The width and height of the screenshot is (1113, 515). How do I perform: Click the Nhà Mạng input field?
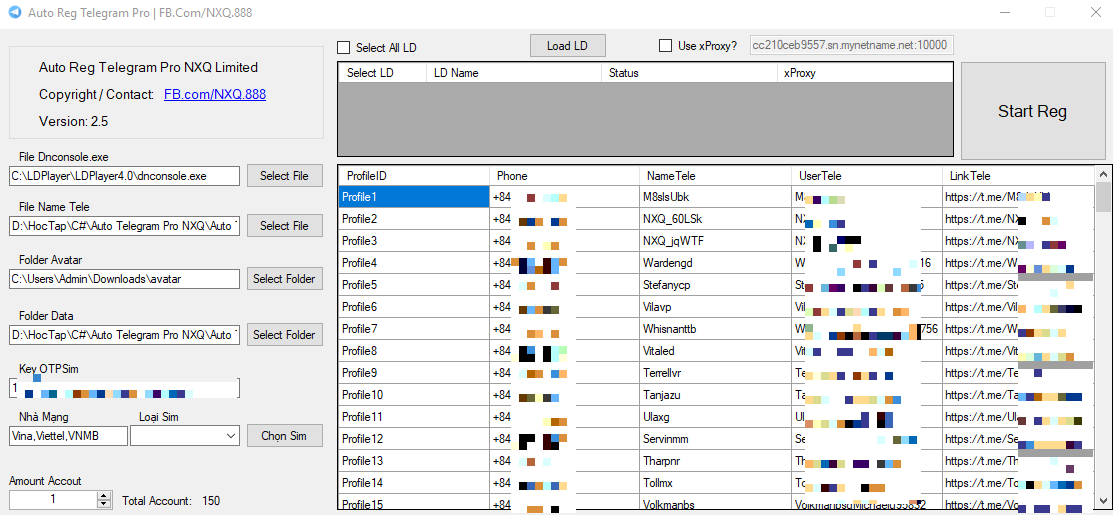(x=69, y=436)
